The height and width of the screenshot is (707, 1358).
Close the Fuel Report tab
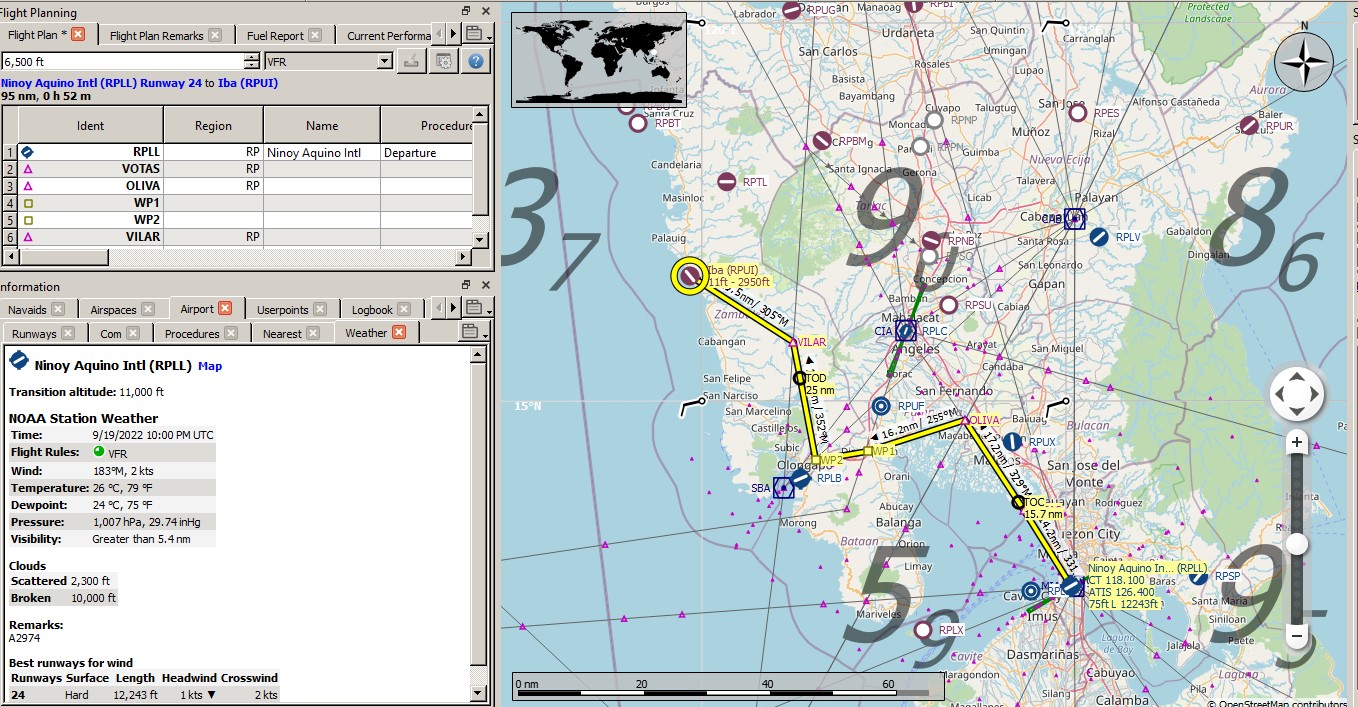pos(314,35)
